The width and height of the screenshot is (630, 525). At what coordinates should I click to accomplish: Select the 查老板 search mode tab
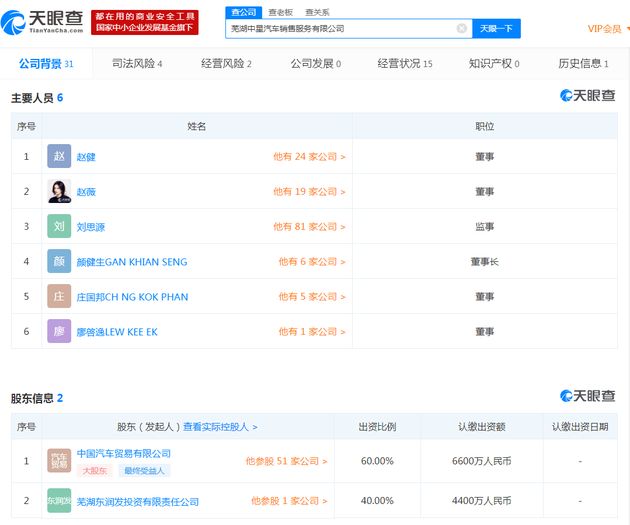coord(279,12)
